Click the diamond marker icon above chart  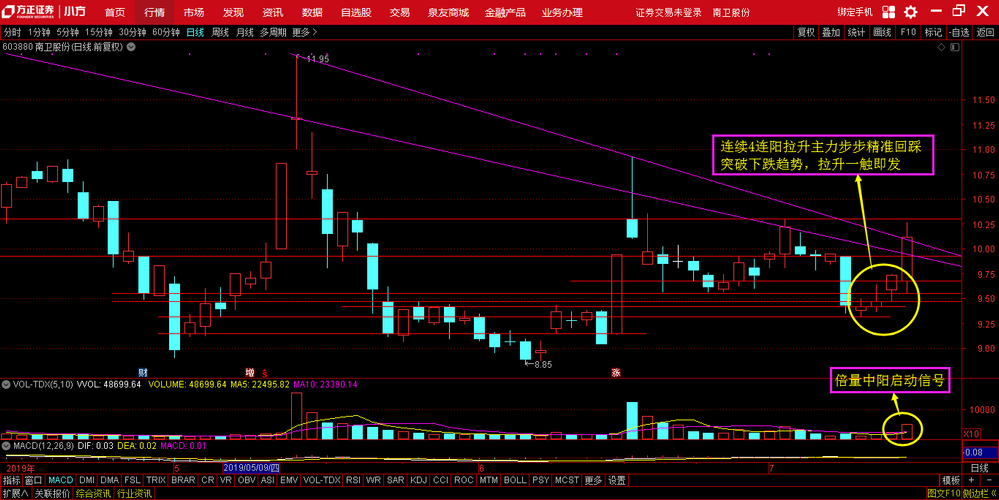[940, 46]
